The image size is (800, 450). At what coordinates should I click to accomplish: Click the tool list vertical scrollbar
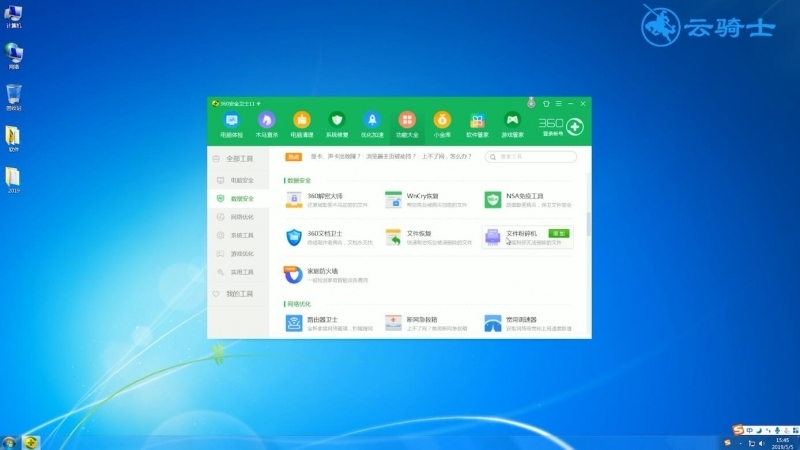[588, 224]
